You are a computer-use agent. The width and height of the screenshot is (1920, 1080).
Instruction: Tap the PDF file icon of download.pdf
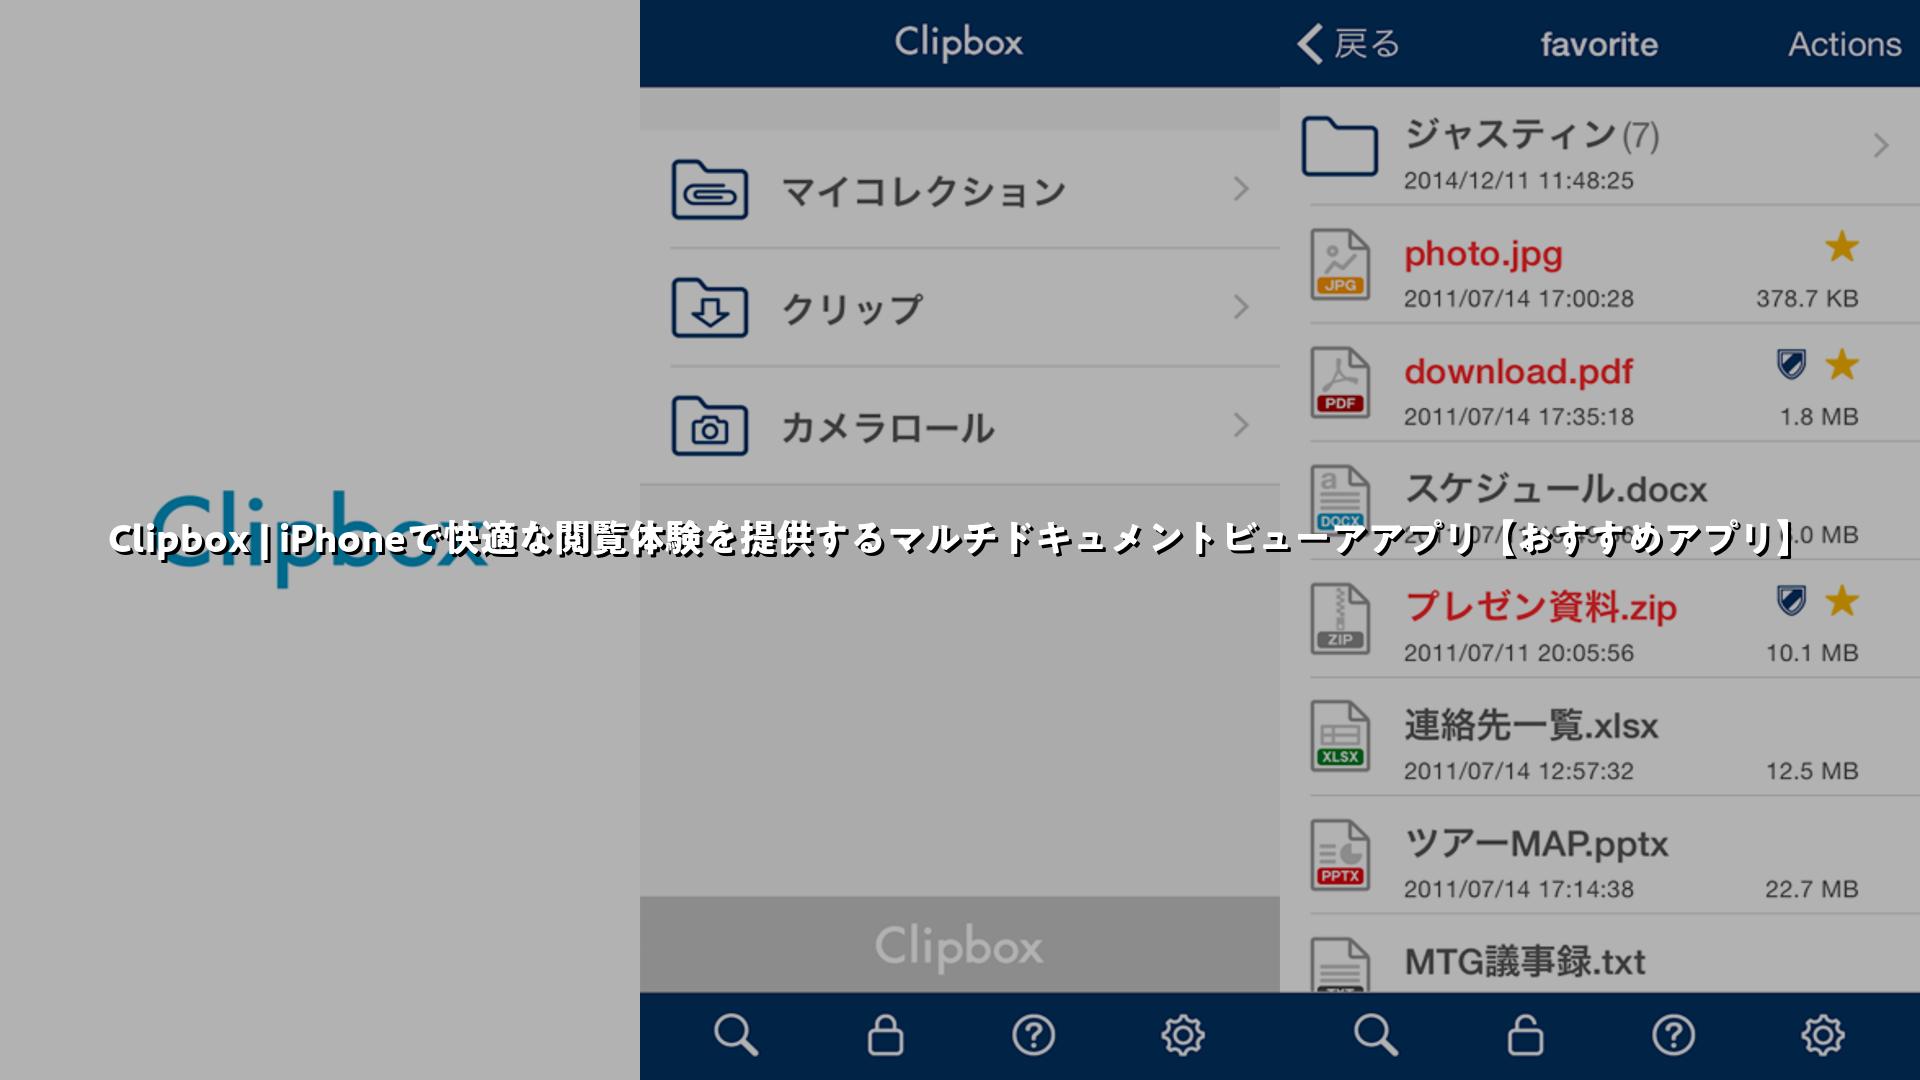click(x=1340, y=383)
